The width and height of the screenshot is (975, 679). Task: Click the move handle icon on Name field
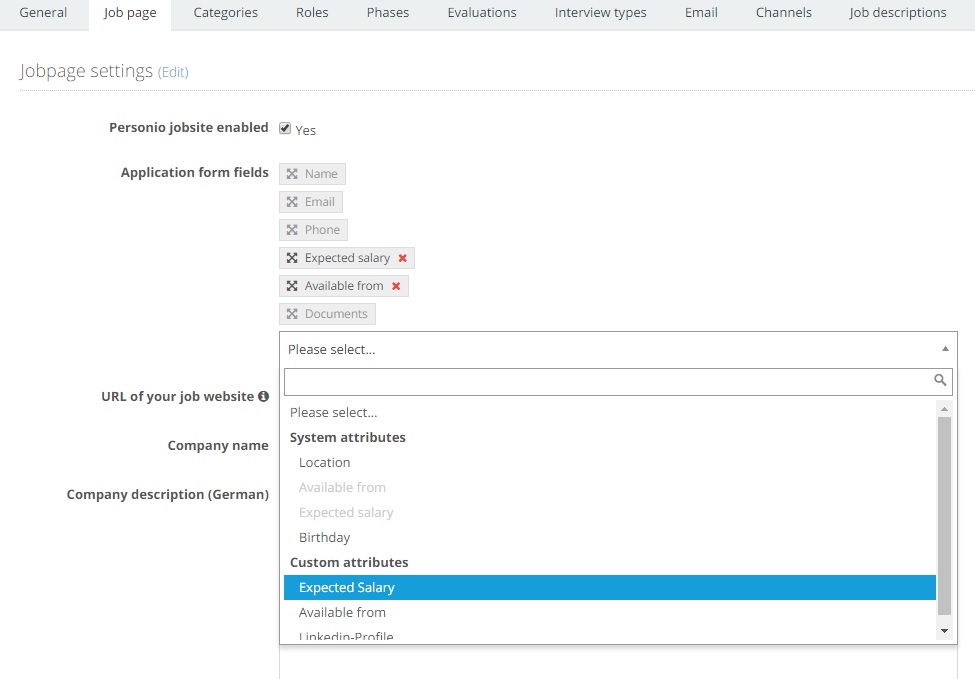(x=292, y=174)
